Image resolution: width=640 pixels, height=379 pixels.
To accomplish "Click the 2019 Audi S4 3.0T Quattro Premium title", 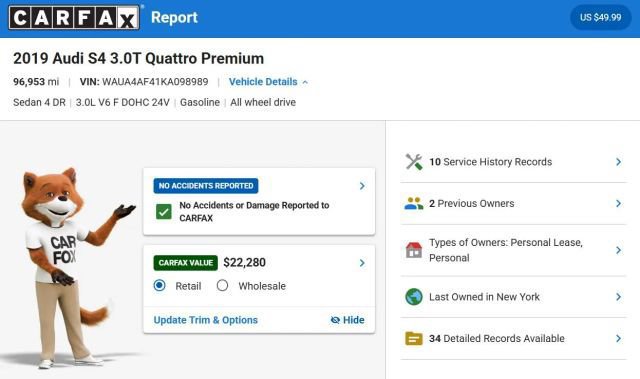I will point(138,59).
